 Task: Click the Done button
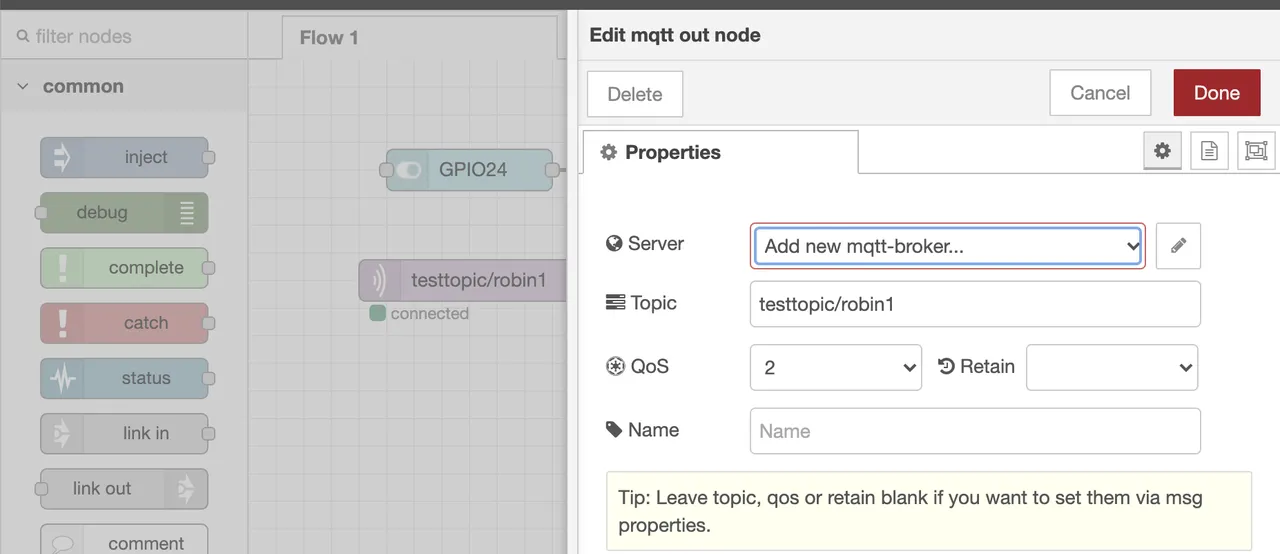pos(1217,93)
